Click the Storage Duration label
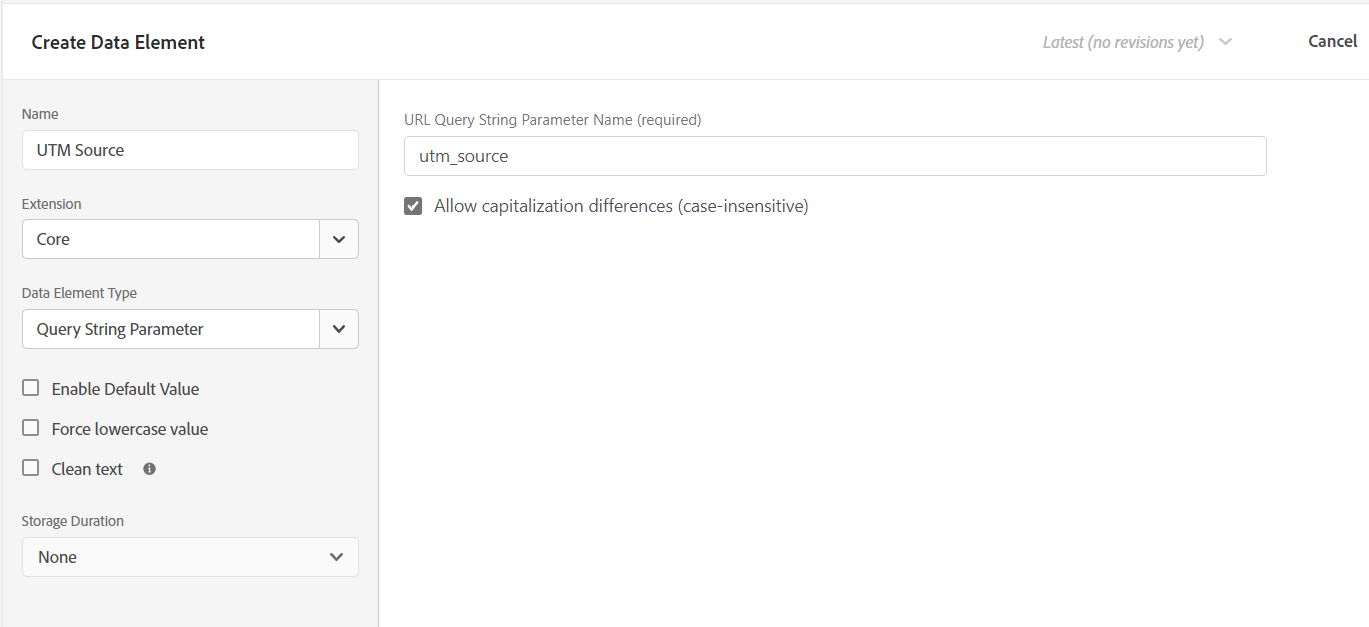Screen dimensions: 1369x627 (x=72, y=521)
